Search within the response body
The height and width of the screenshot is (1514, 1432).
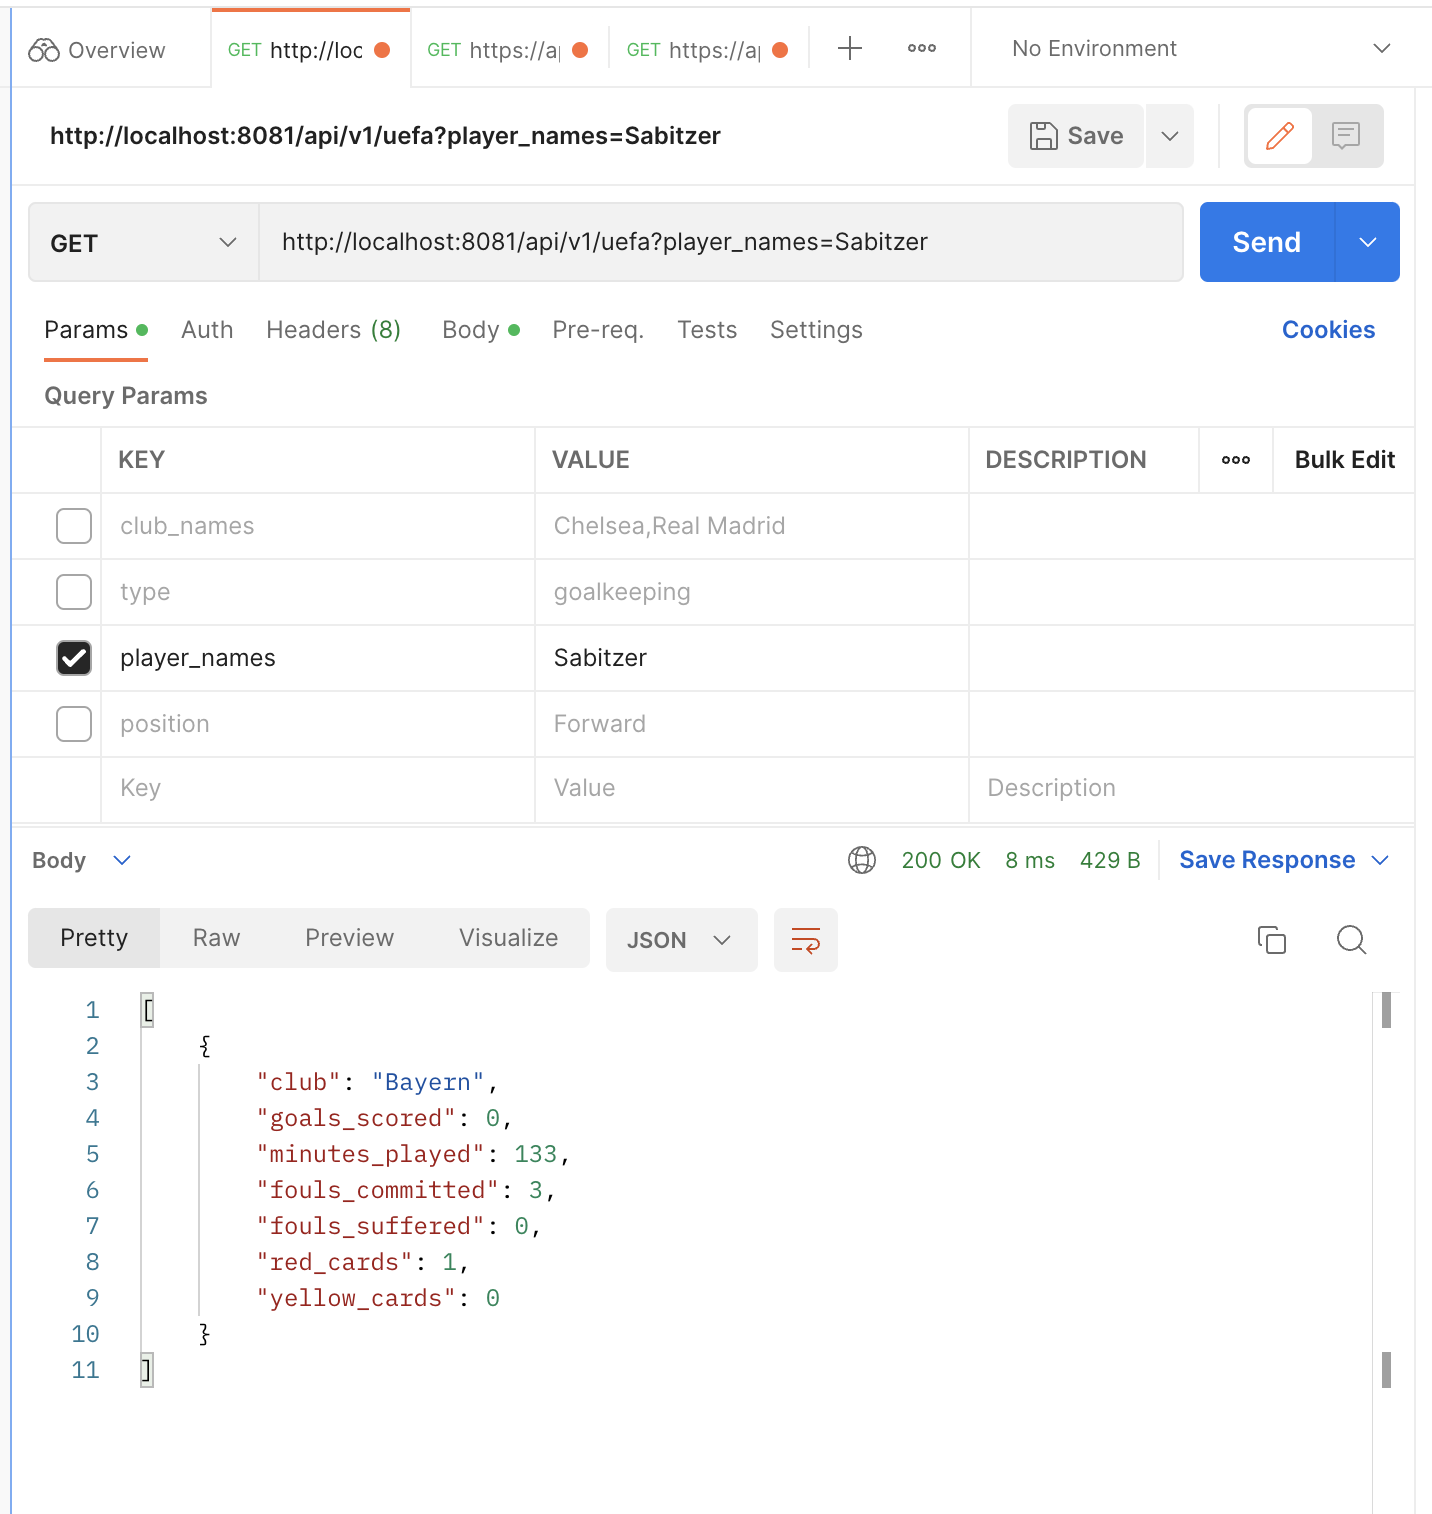1351,940
